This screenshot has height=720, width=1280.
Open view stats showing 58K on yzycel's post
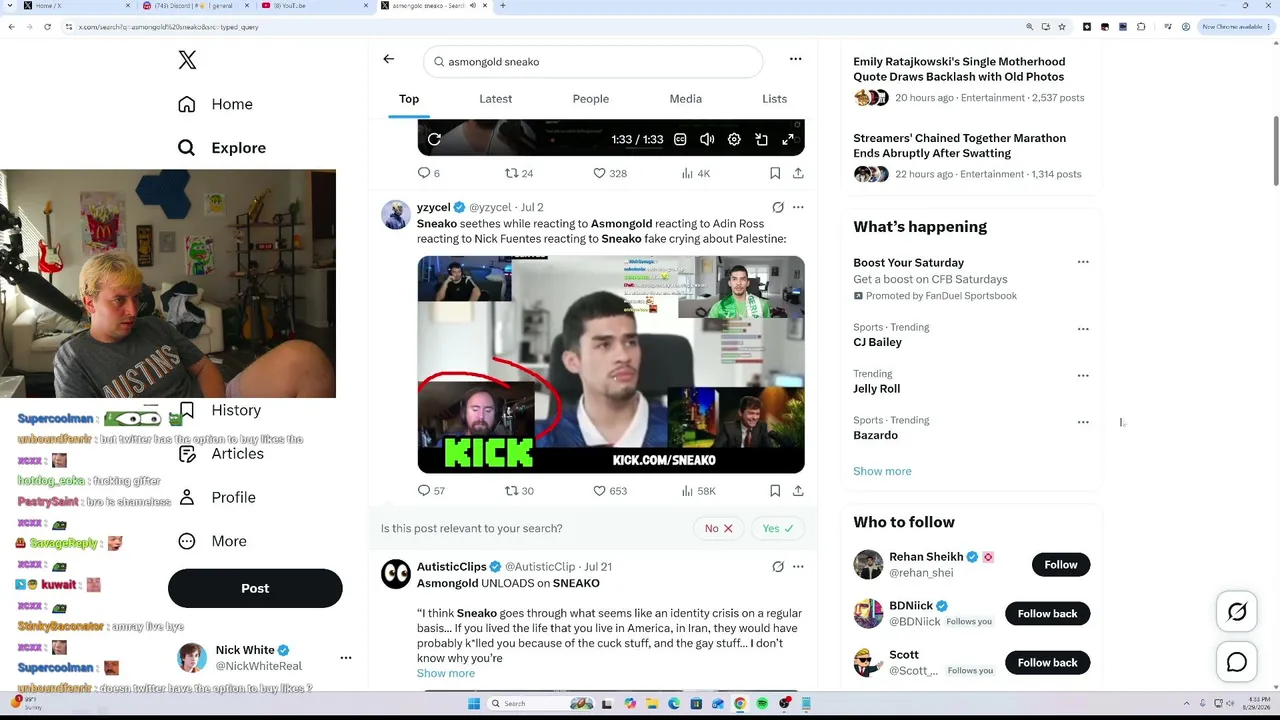coord(698,491)
